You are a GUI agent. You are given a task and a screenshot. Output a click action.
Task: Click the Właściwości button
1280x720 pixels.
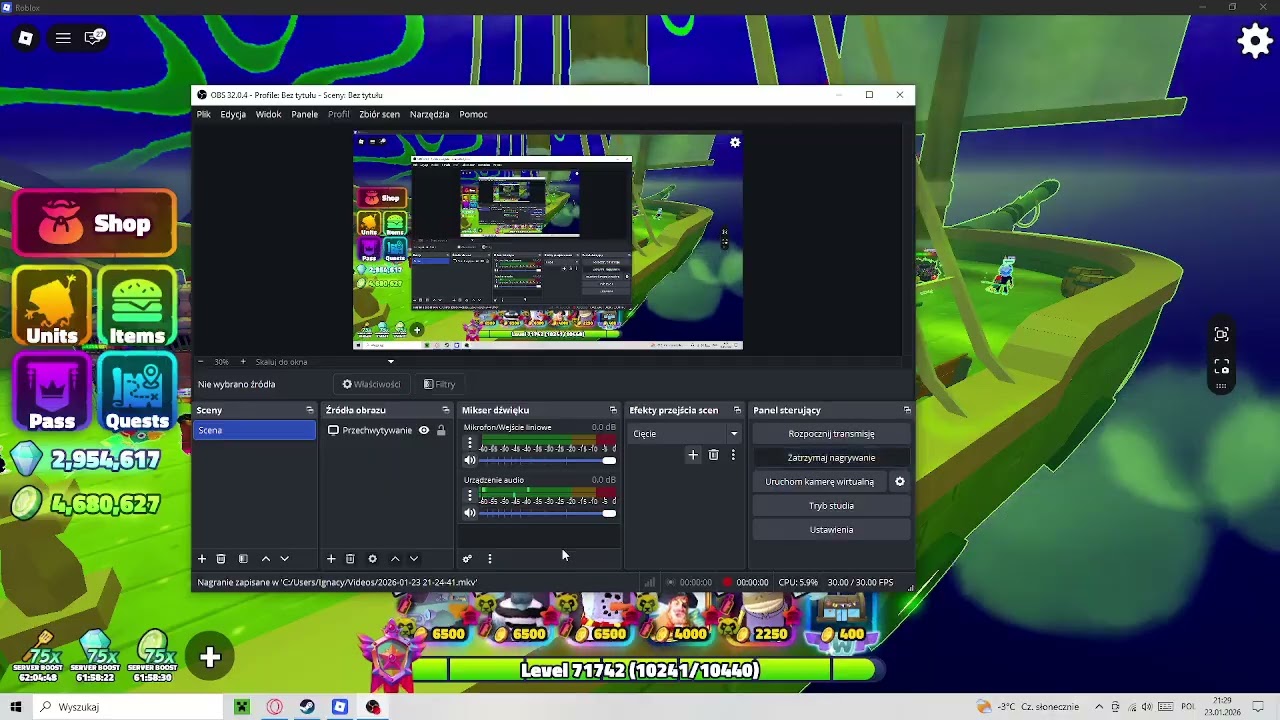(371, 384)
